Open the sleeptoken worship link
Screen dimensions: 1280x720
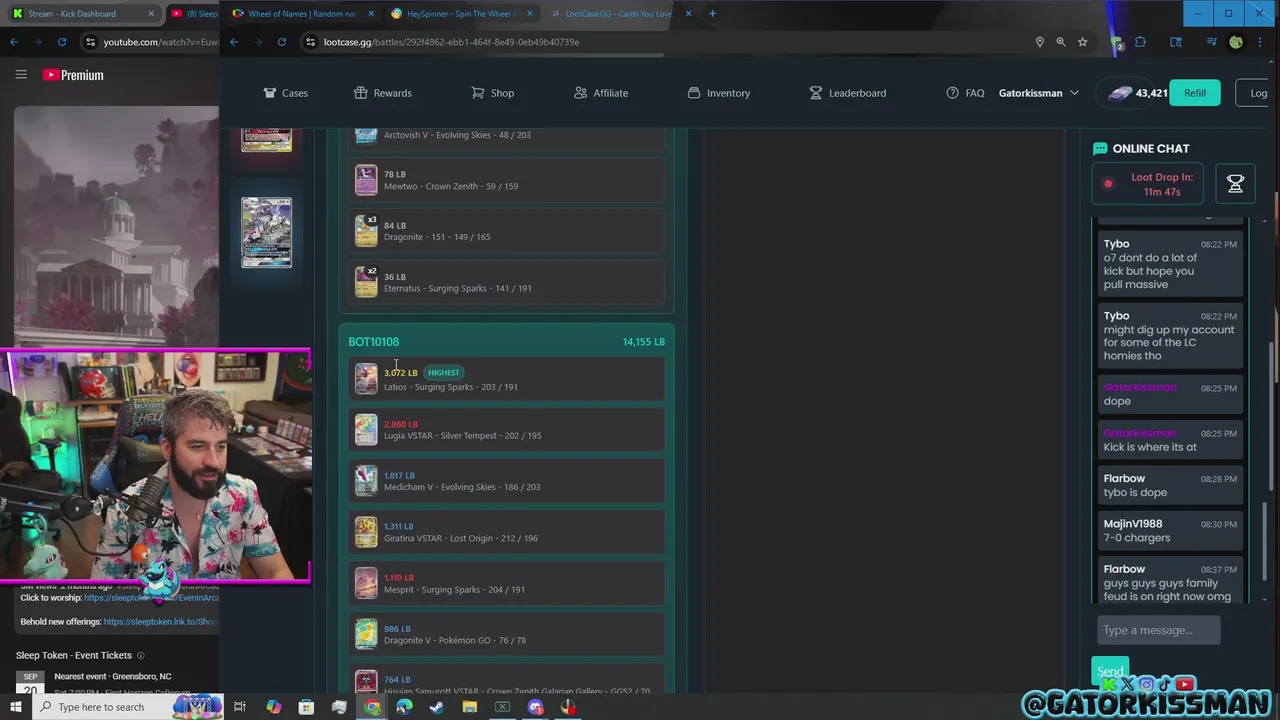coord(151,598)
